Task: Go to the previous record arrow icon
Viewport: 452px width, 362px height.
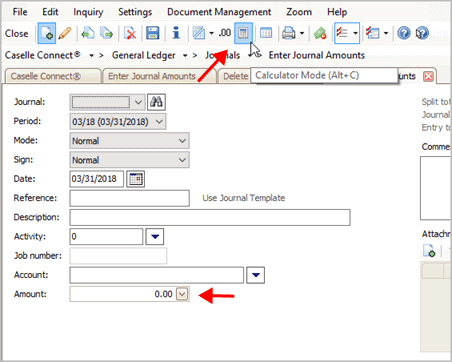Action: coord(88,33)
